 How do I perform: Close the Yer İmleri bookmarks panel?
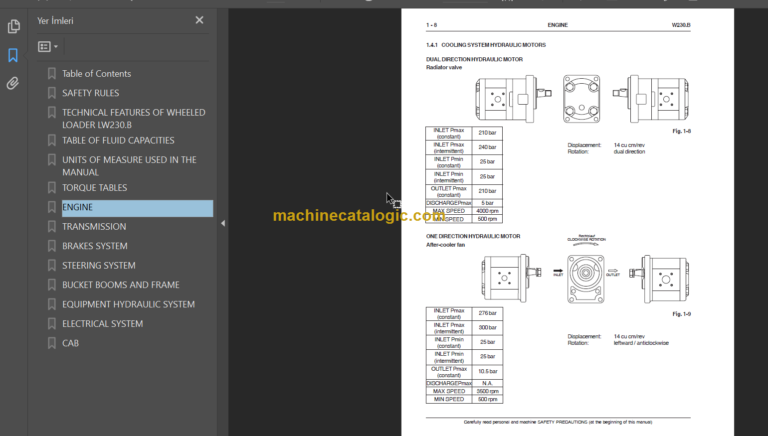199,20
